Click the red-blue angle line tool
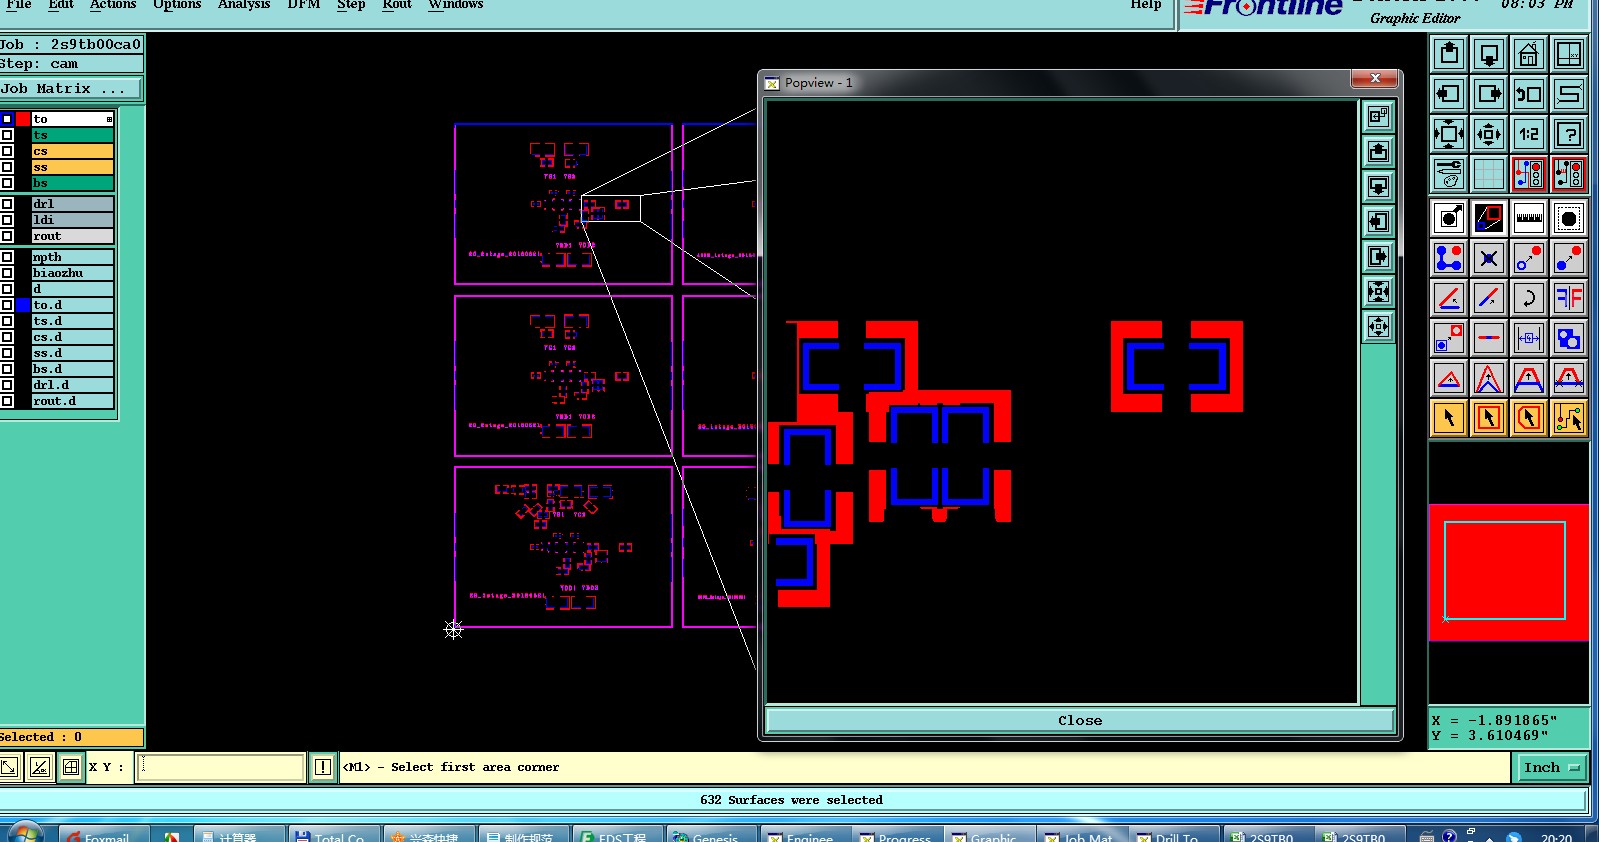Screen dimensions: 1599x842 [x=1449, y=298]
